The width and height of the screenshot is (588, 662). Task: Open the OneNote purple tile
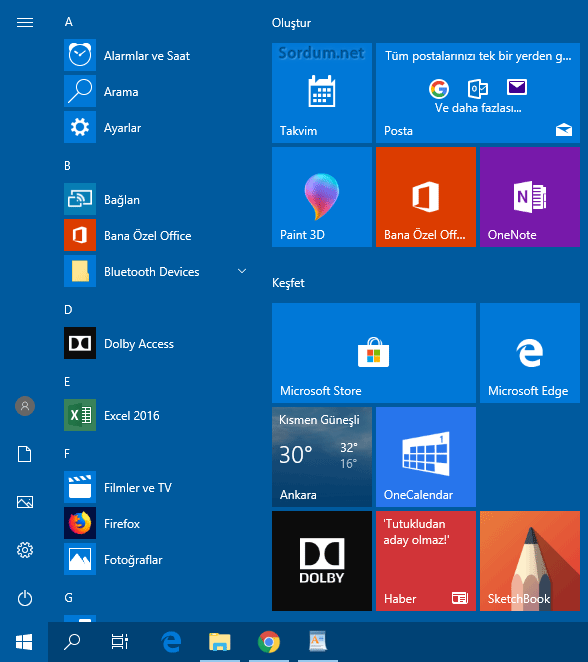coord(530,197)
